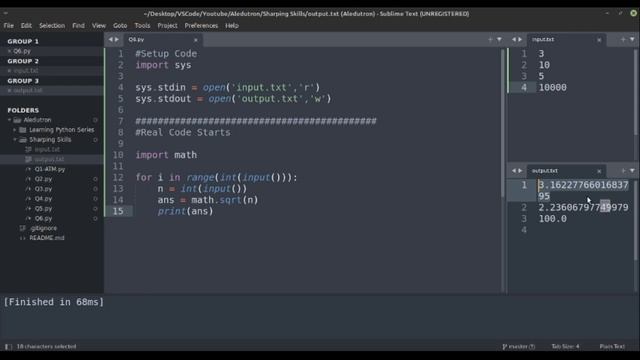Screen dimensions: 640x360
Task: Add new tab in input.txt pane
Action: 623,40
